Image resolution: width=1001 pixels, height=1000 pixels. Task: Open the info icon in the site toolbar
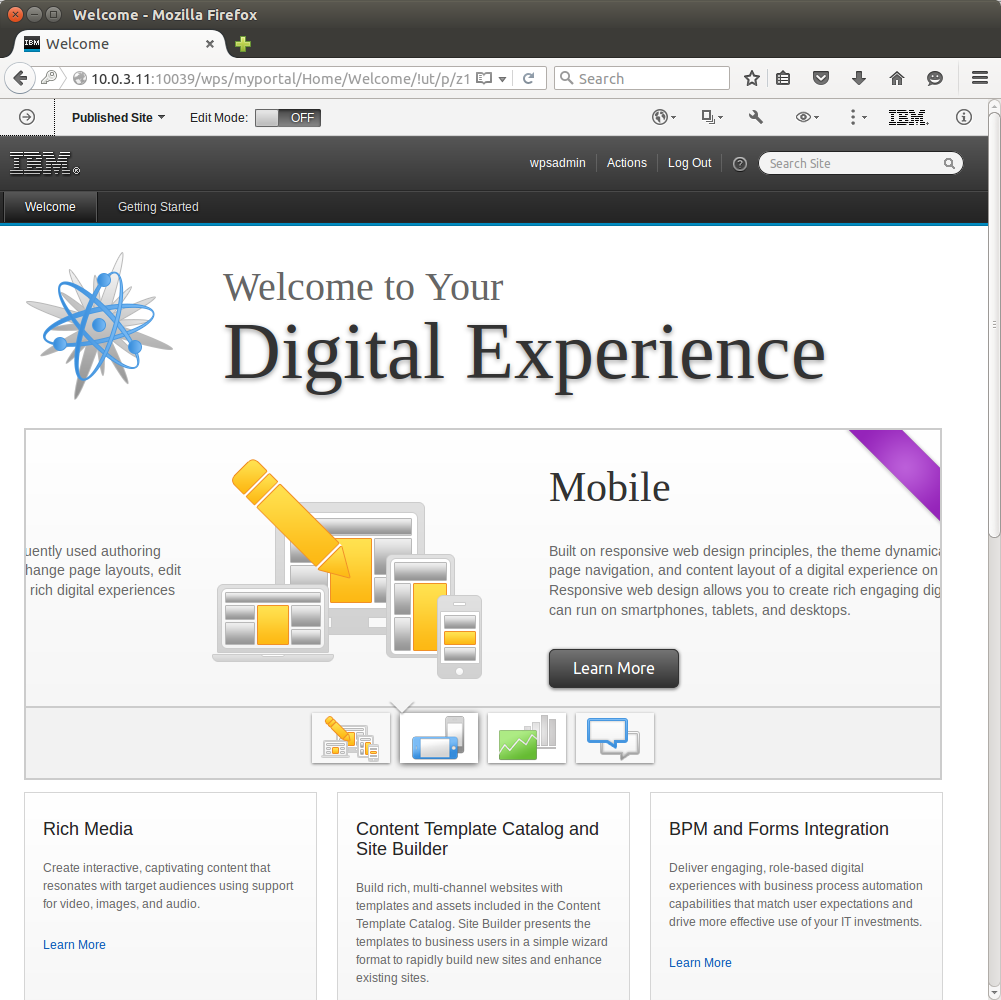click(964, 117)
